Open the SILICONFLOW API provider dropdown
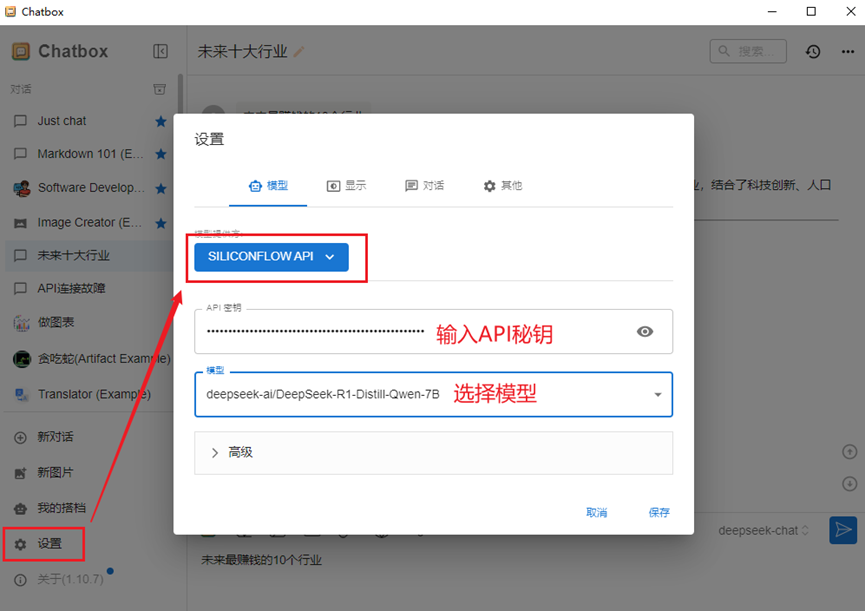 point(271,257)
